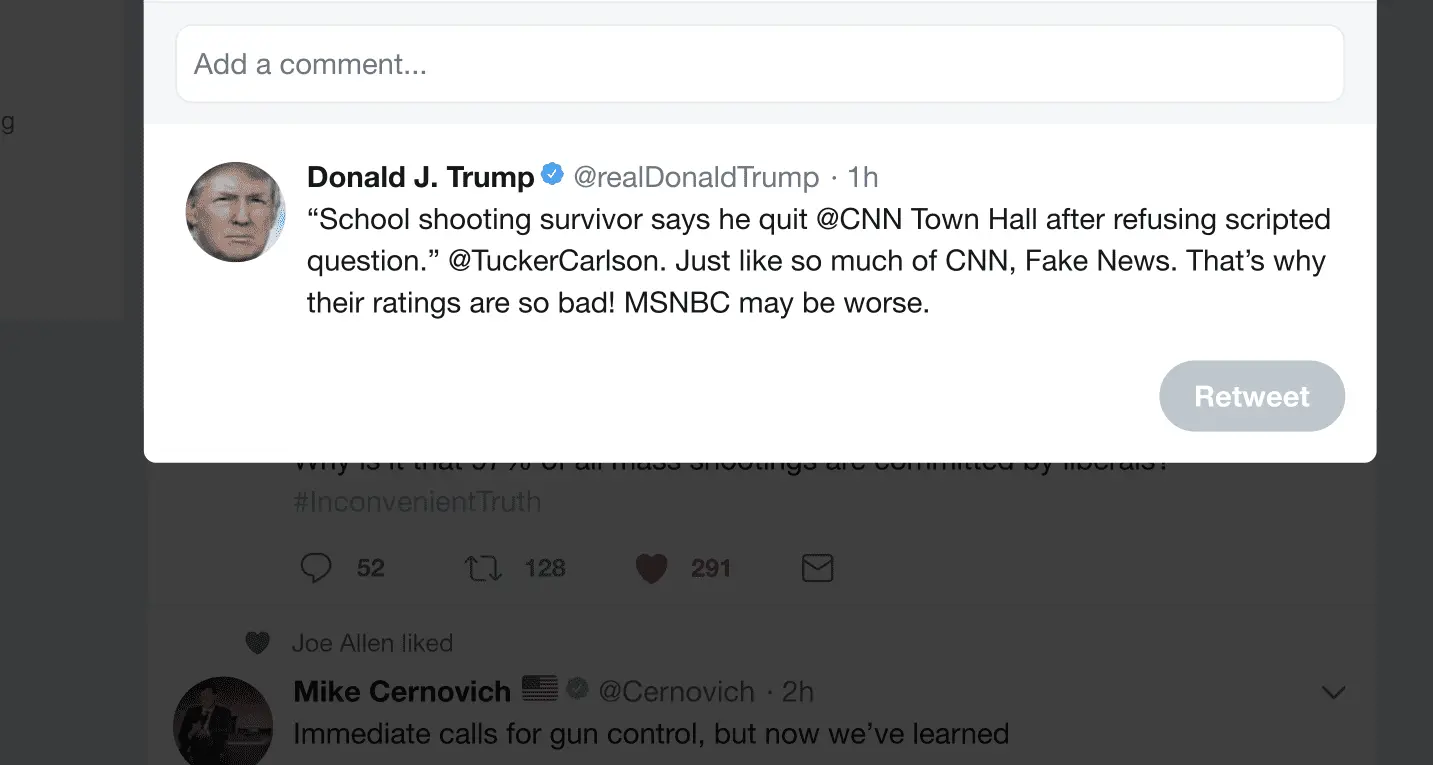Open the Joe Allen profile link

click(330, 643)
